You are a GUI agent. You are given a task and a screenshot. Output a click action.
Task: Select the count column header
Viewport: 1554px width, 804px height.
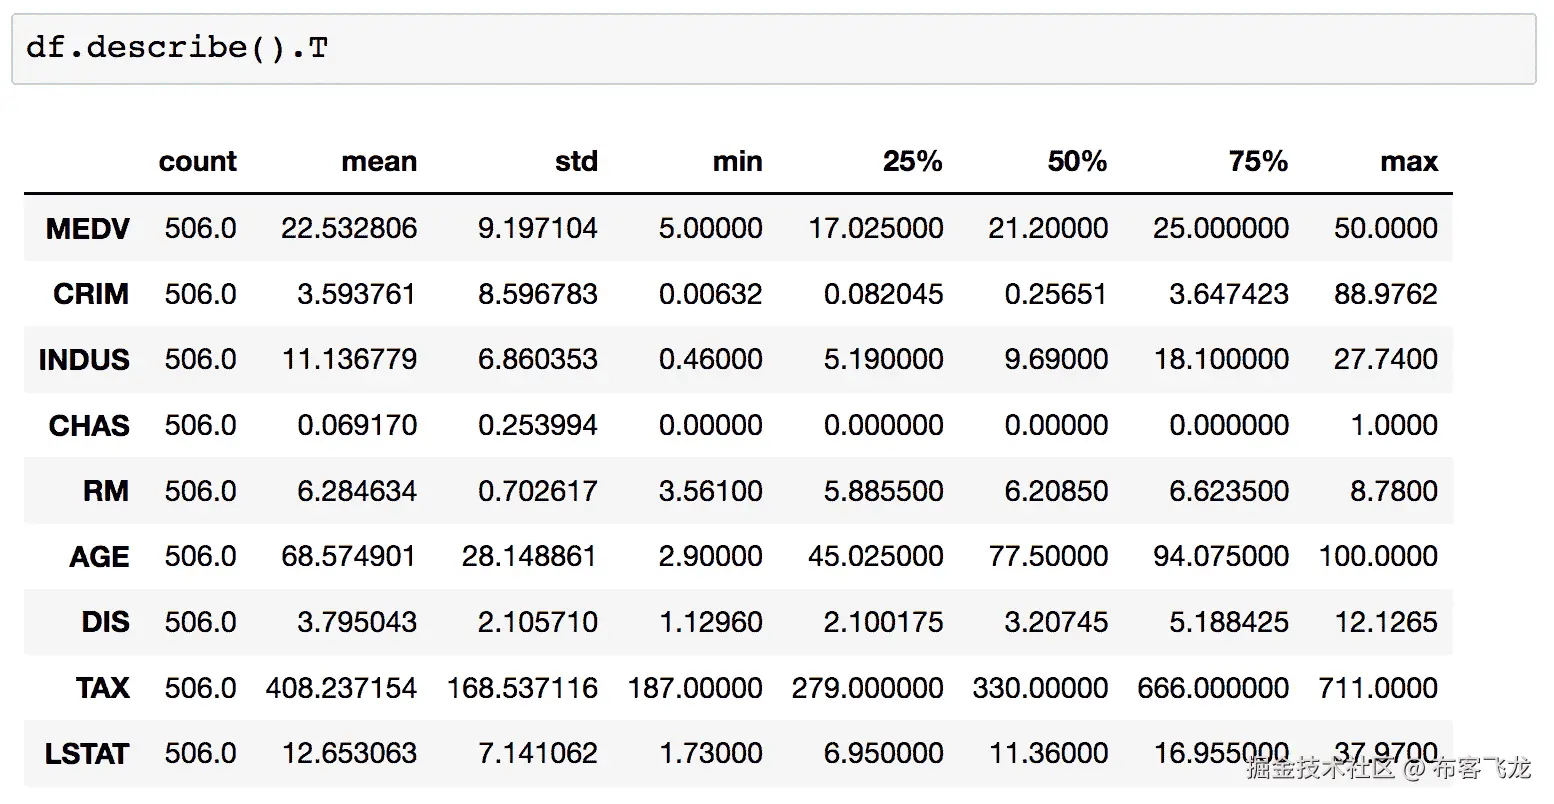click(x=197, y=161)
